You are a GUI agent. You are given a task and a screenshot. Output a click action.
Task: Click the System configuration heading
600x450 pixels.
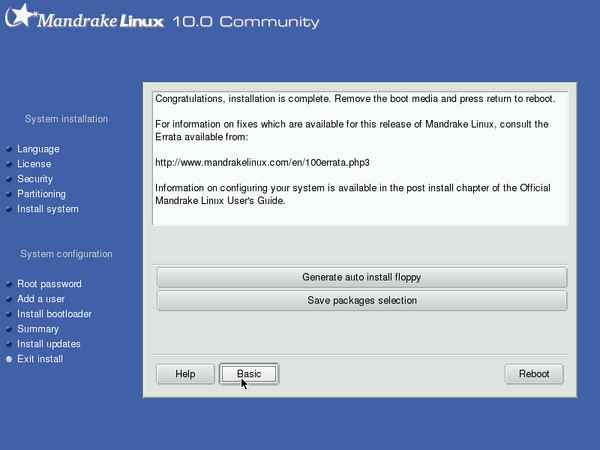(66, 254)
